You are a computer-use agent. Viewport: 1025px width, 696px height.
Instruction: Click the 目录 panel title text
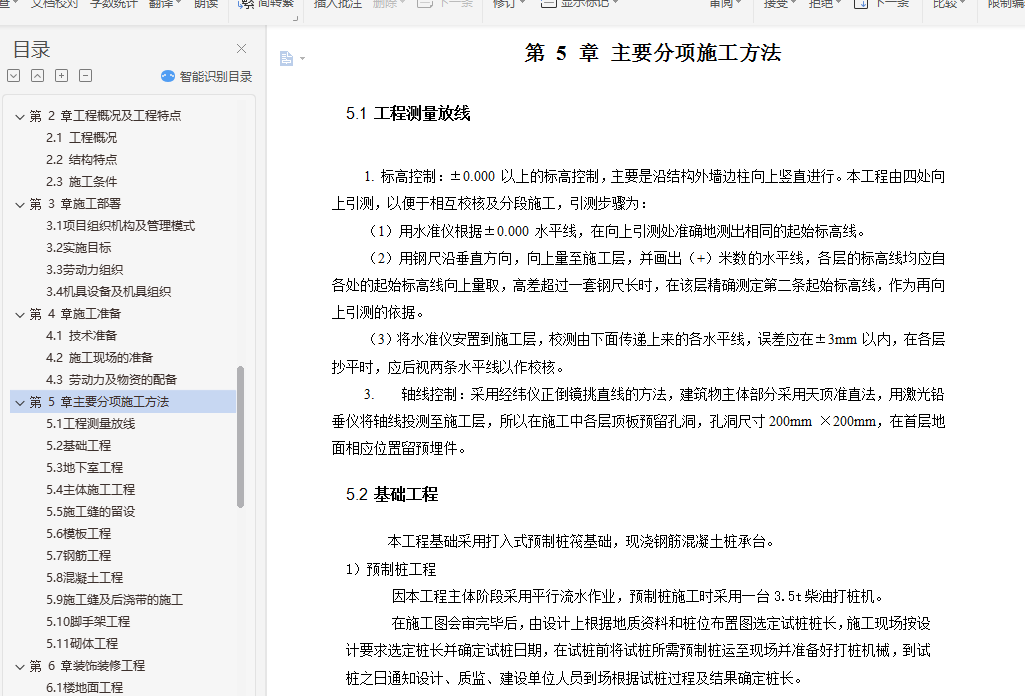31,50
